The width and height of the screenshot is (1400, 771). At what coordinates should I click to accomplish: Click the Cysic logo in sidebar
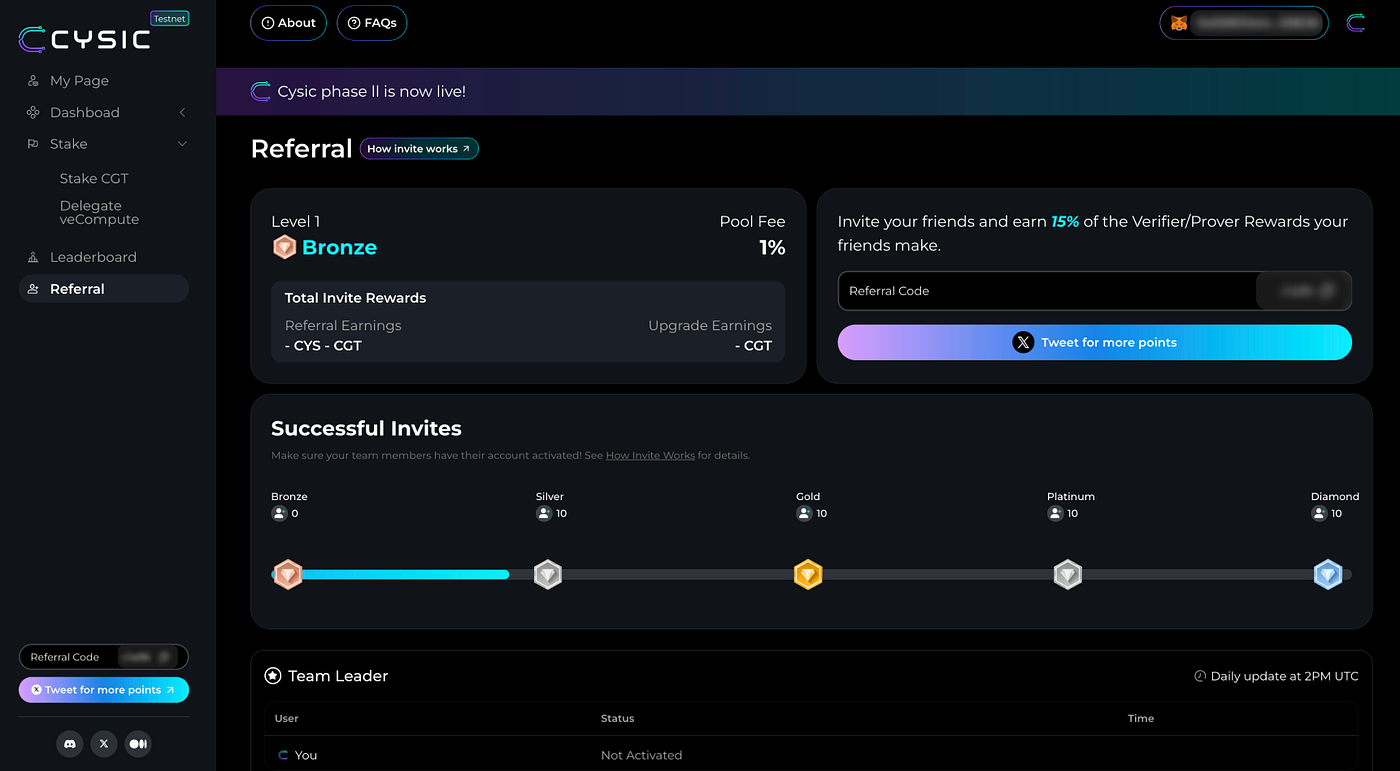(x=85, y=39)
